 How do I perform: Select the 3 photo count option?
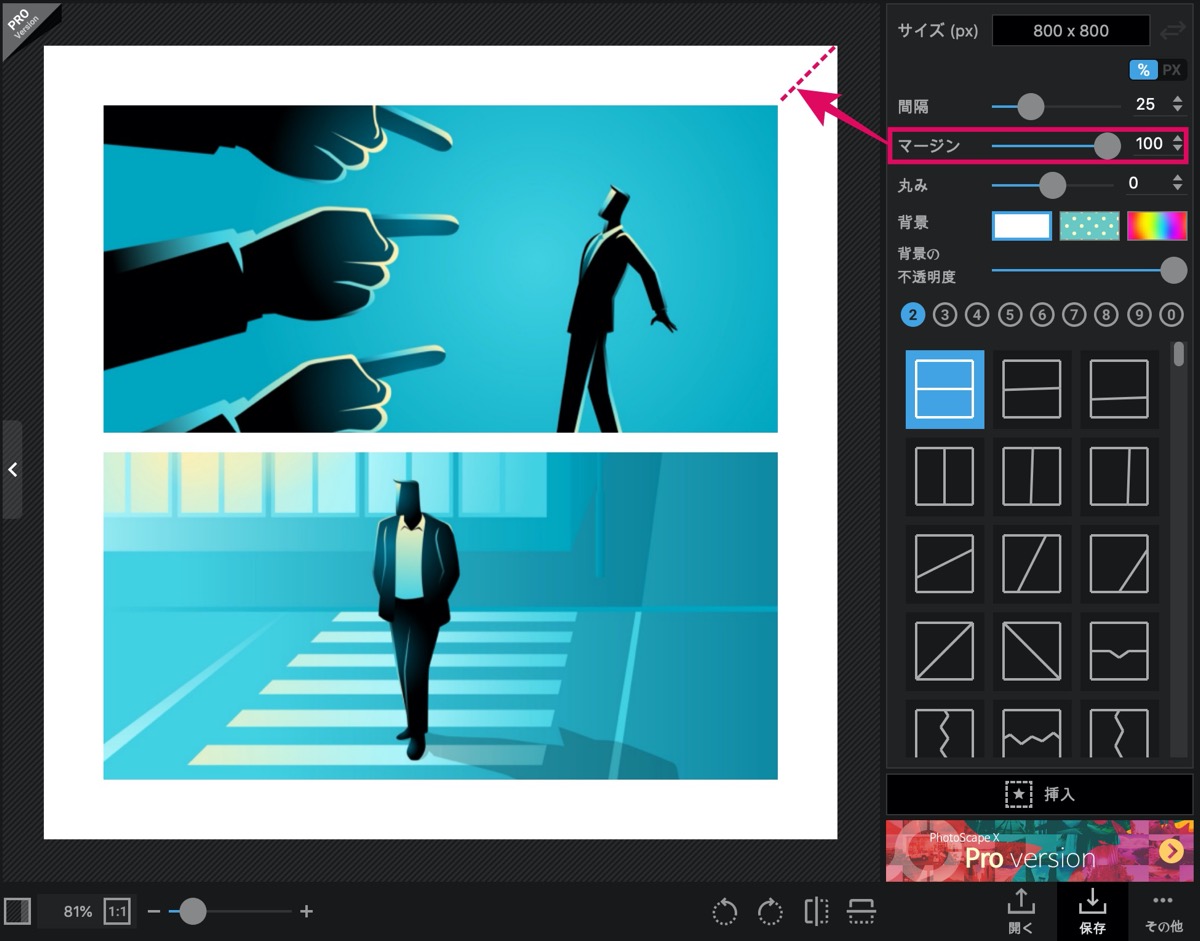pos(945,315)
